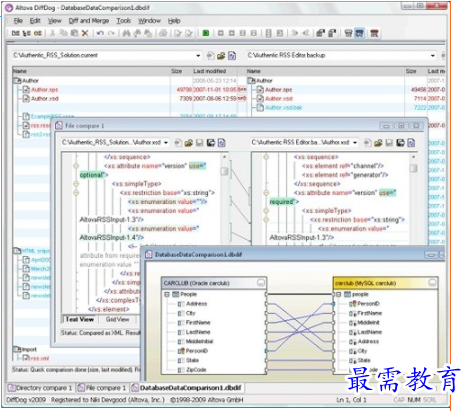The image size is (469, 411).
Task: Open the Help menu
Action: pos(174,21)
